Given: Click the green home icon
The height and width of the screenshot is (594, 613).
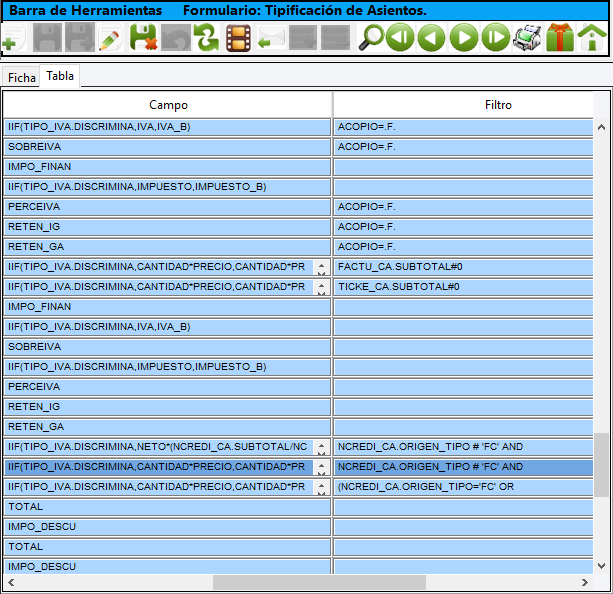Looking at the screenshot, I should (x=592, y=38).
